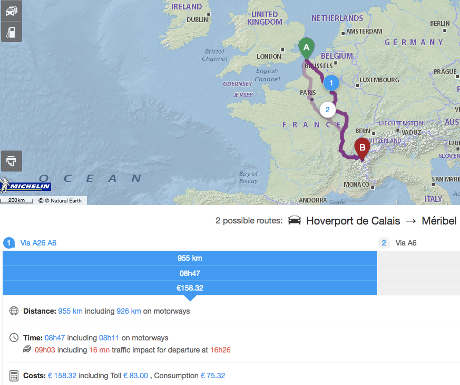
Task: Click the traffic car icon beside 09h03
Action: point(27,349)
